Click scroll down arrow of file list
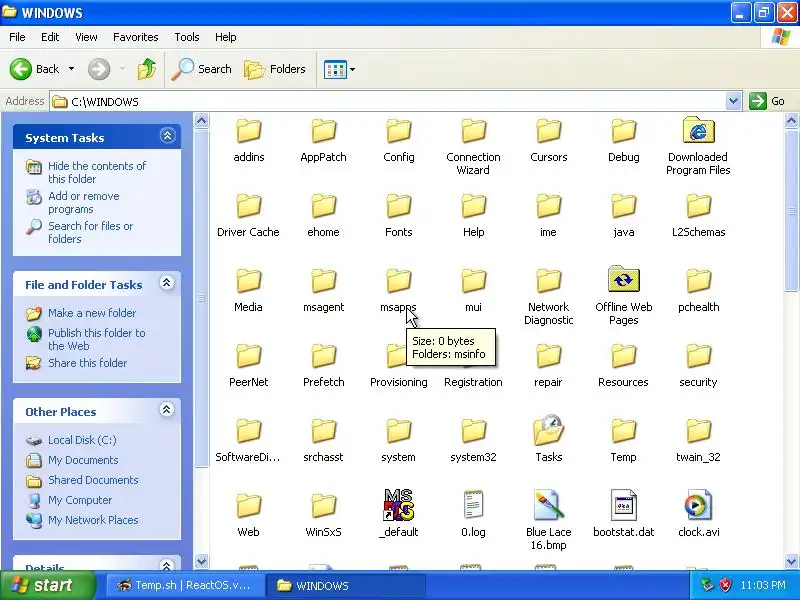The image size is (800, 600). [791, 561]
